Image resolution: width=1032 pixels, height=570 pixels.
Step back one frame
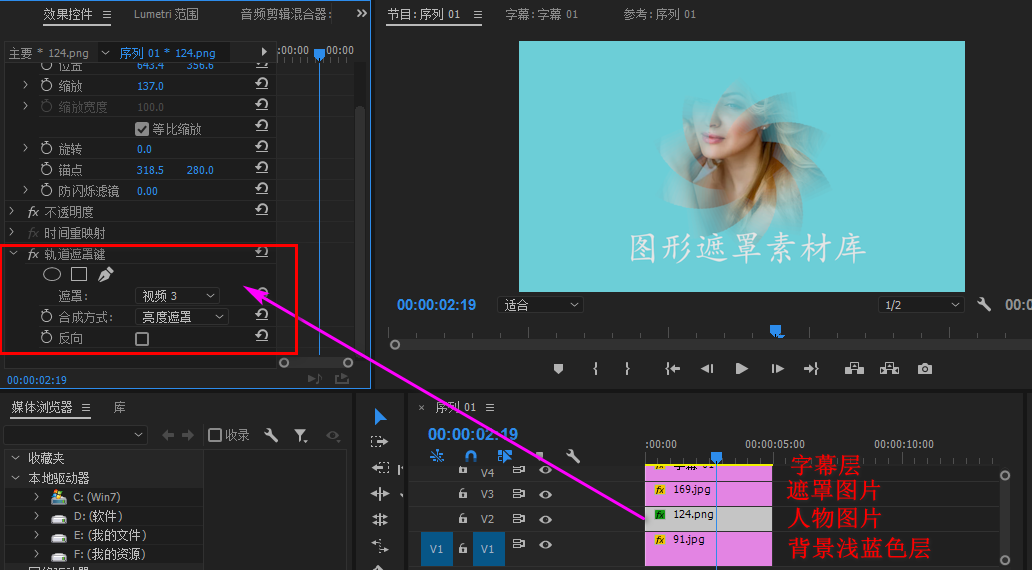pyautogui.click(x=707, y=369)
